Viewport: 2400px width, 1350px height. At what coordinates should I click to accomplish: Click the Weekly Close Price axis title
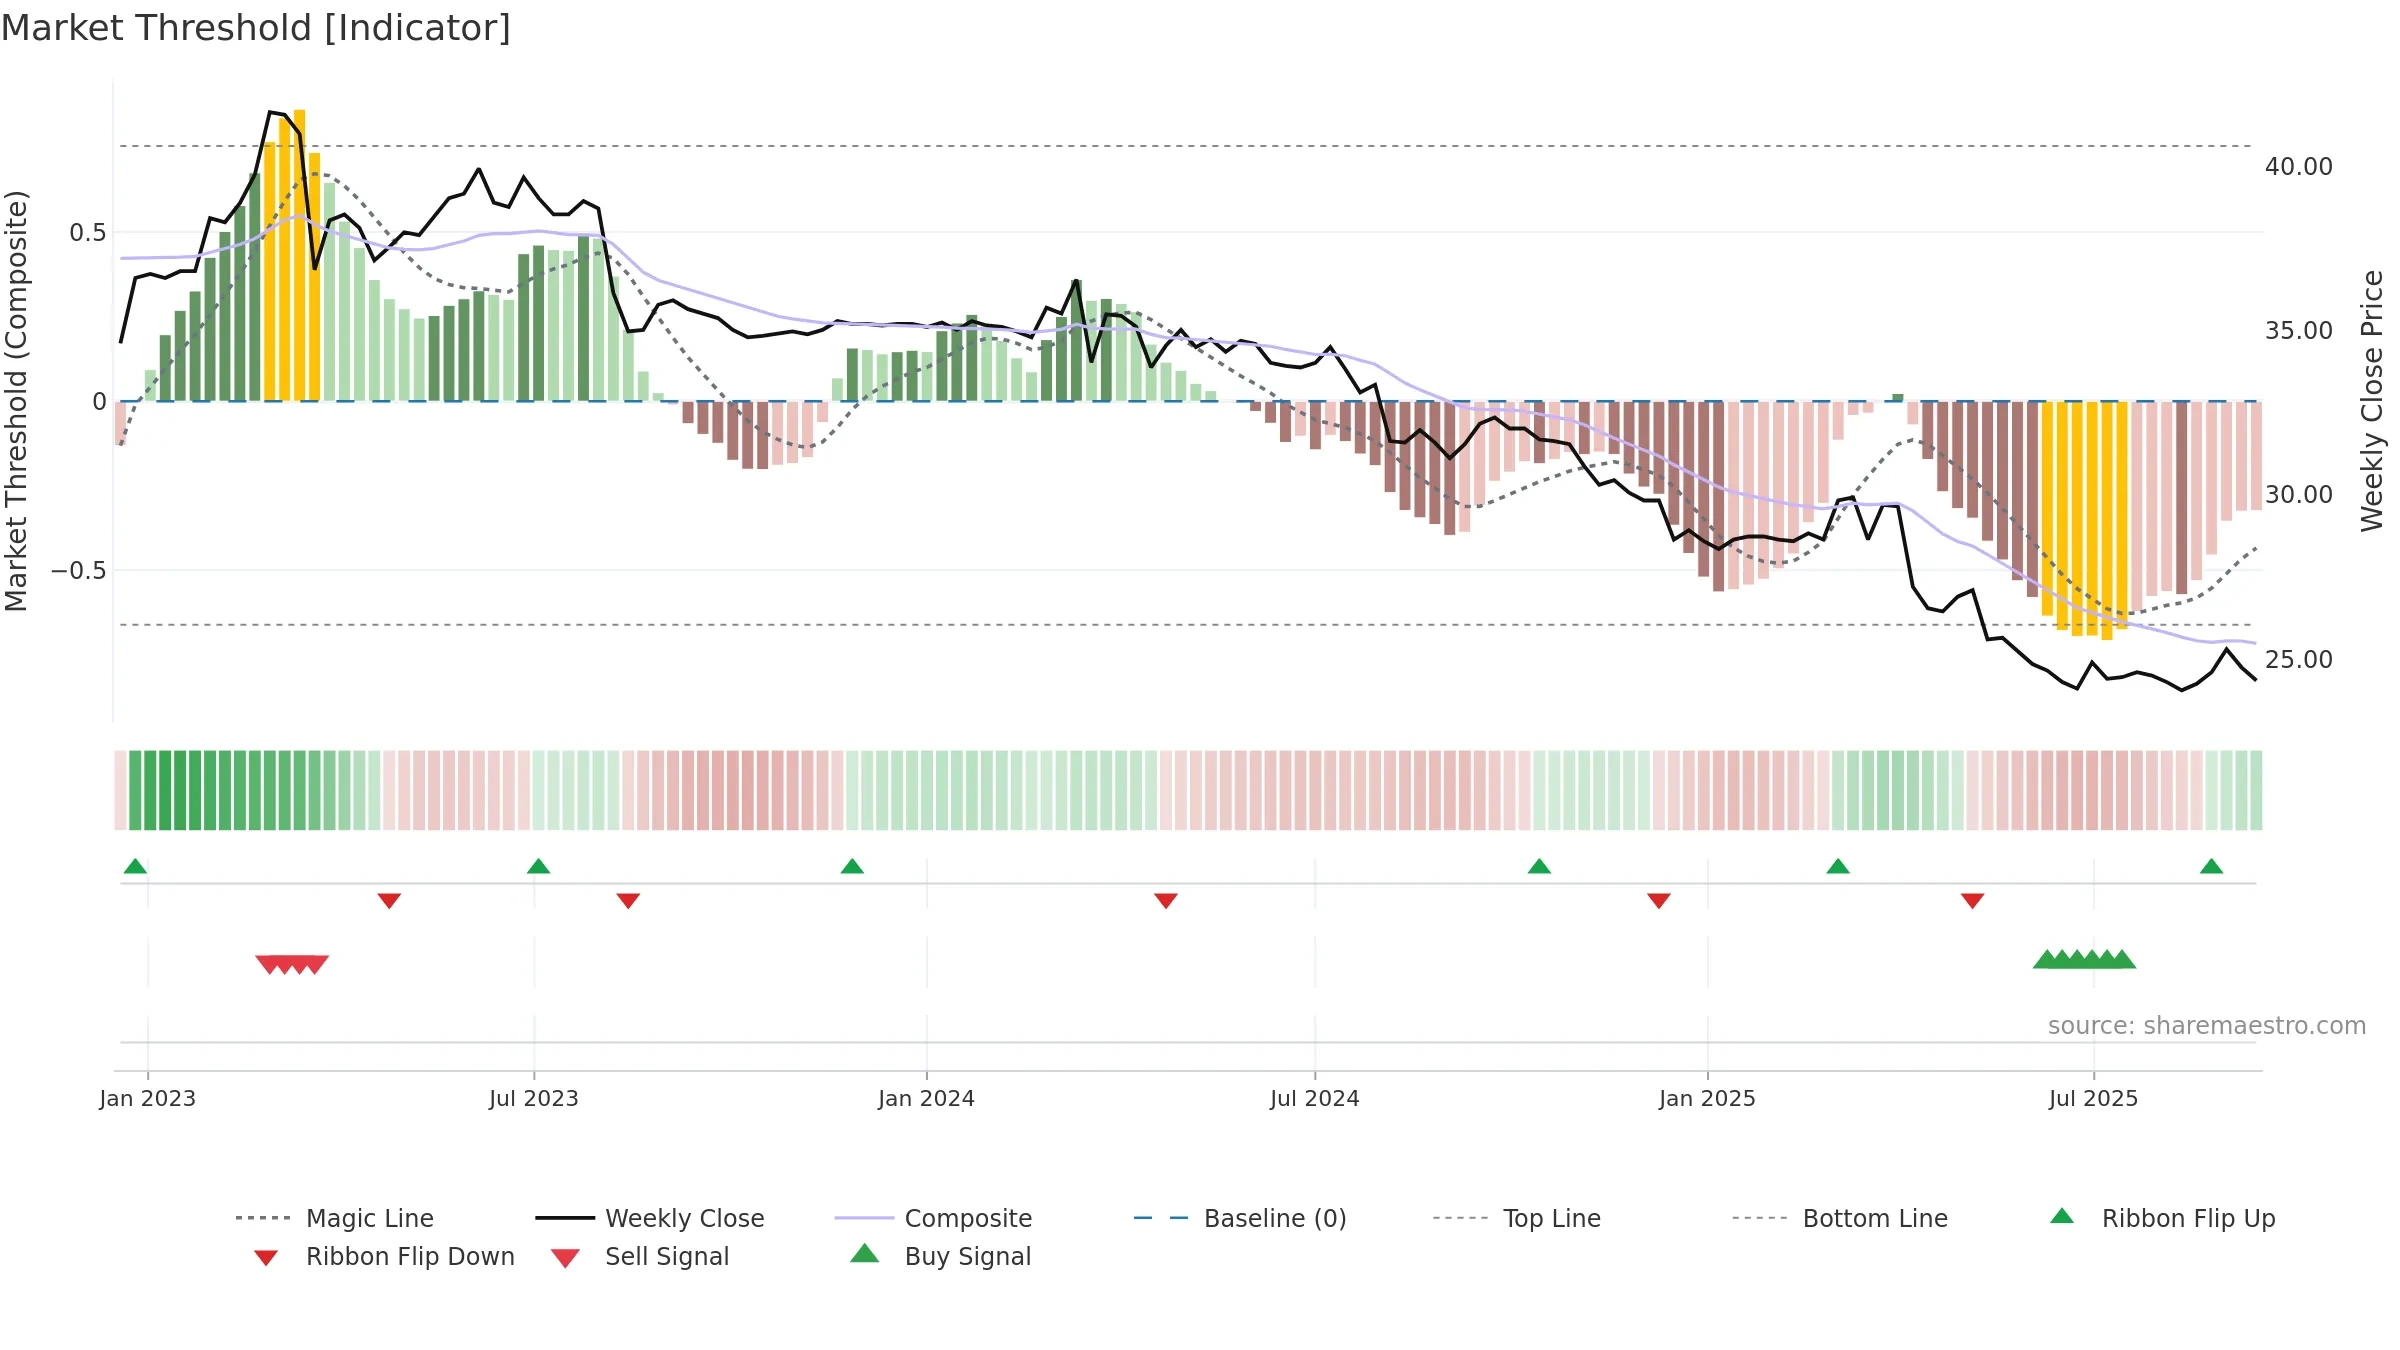(x=2372, y=400)
